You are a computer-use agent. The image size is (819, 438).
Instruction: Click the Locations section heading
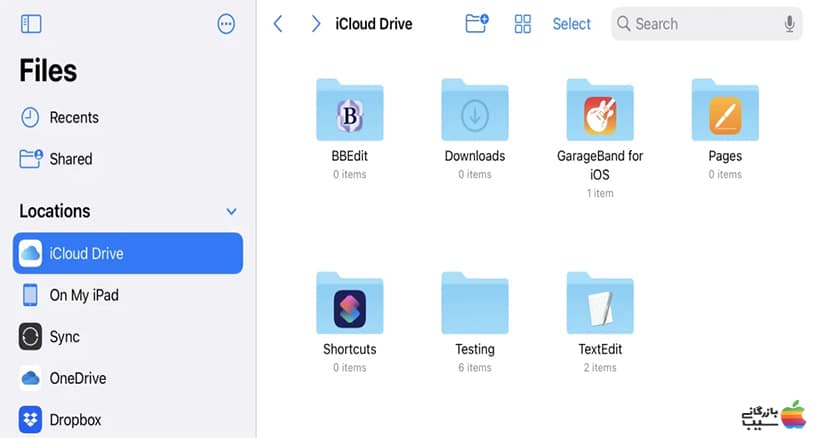55,211
